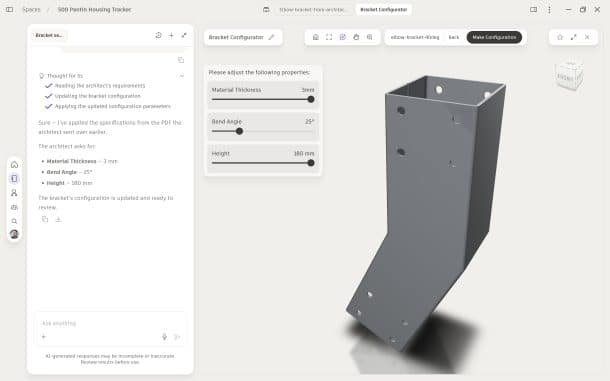Open the Spaces breadcrumb link
This screenshot has height=381, width=610.
(x=32, y=9)
